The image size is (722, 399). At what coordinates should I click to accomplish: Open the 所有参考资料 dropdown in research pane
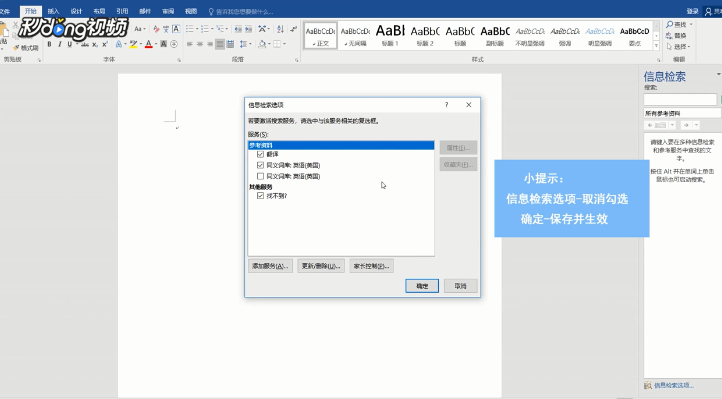(x=682, y=113)
